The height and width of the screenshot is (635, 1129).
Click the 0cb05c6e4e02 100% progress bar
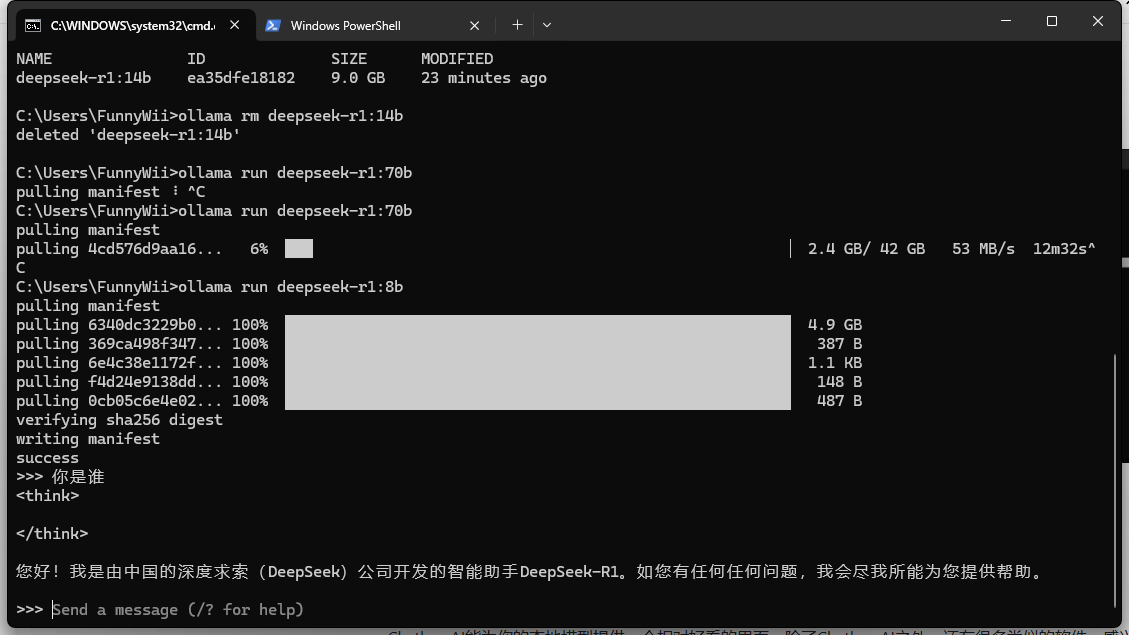(x=538, y=401)
